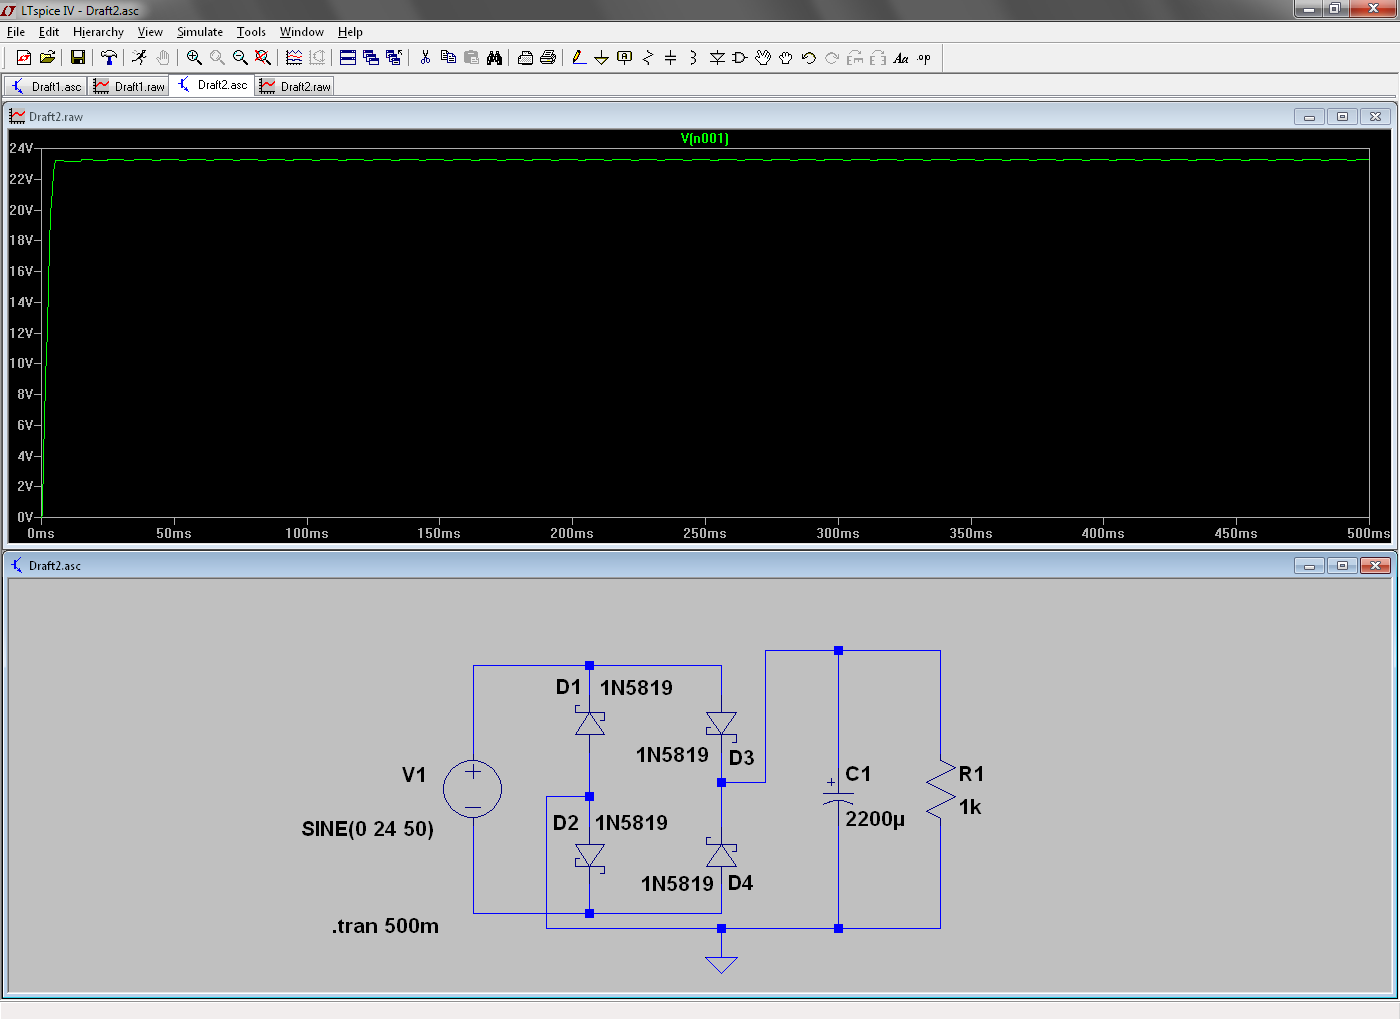Screen dimensions: 1400x1020
Task: Click the Autorange plot icon
Action: pyautogui.click(x=294, y=58)
